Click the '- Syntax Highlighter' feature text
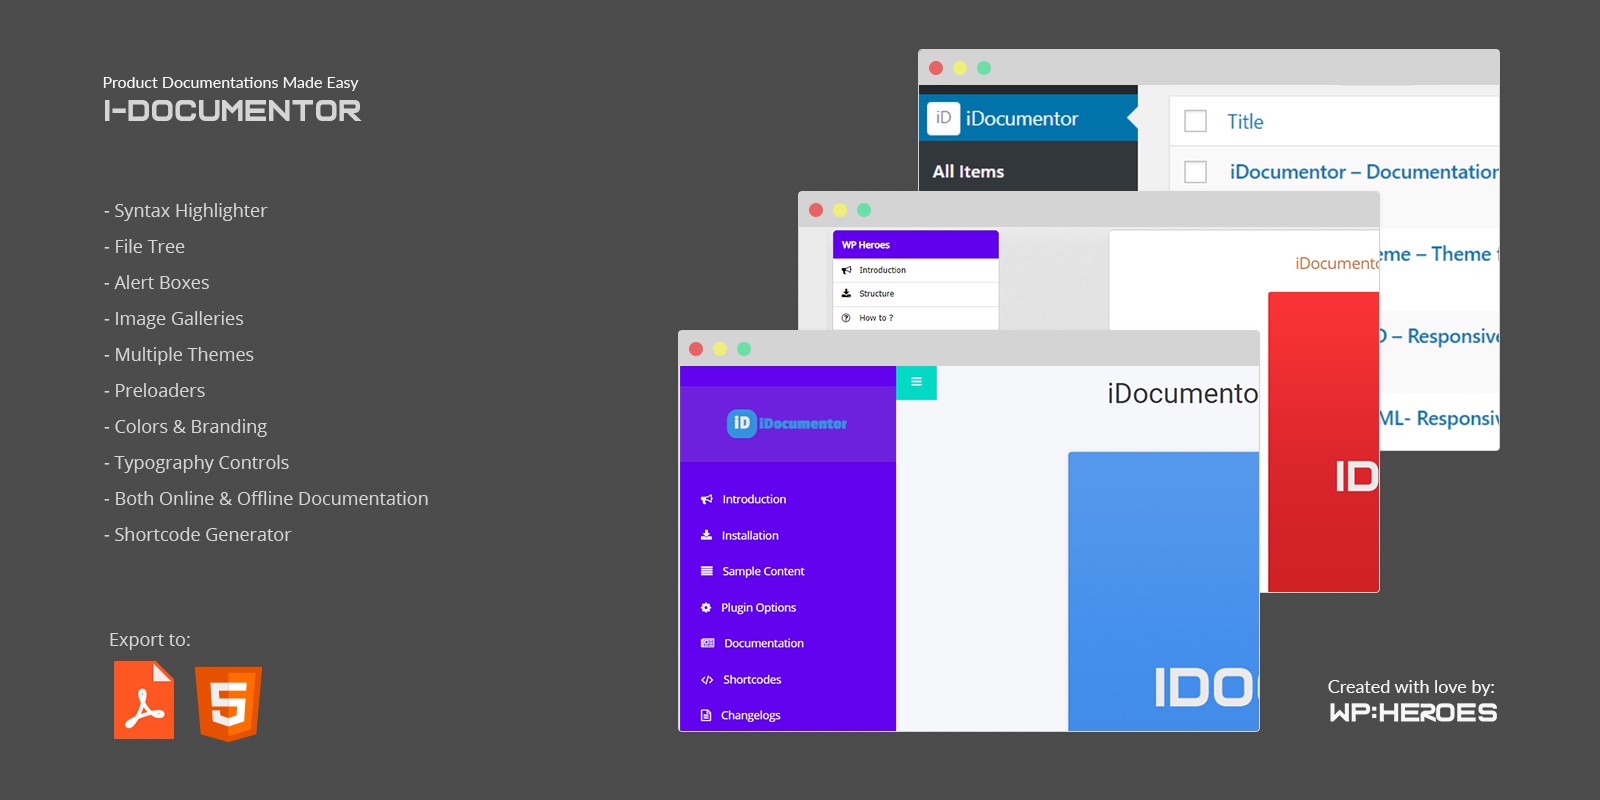 [185, 210]
